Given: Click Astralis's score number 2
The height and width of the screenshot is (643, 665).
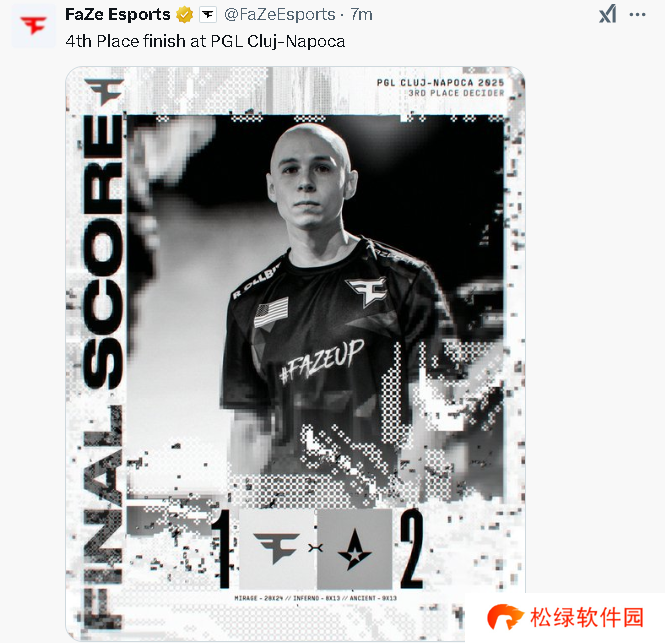Looking at the screenshot, I should (411, 548).
